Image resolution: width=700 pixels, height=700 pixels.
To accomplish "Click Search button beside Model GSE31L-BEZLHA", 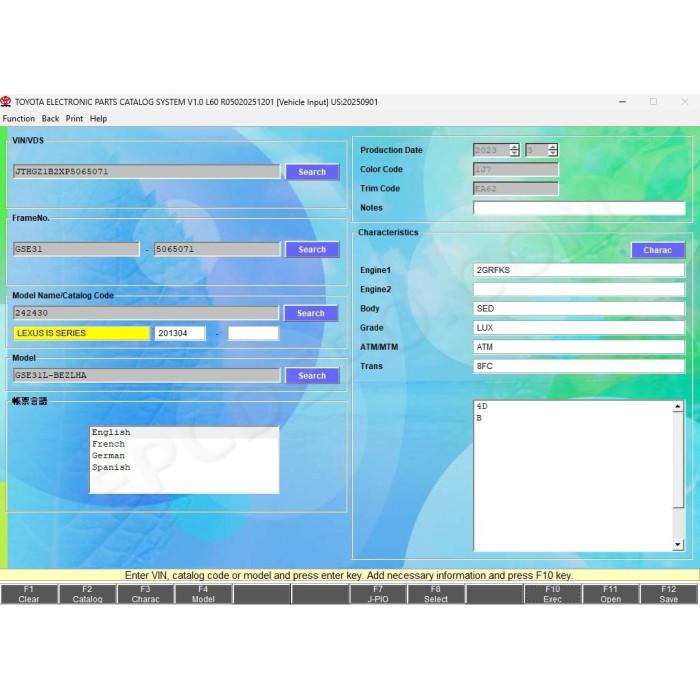I will click(x=312, y=376).
